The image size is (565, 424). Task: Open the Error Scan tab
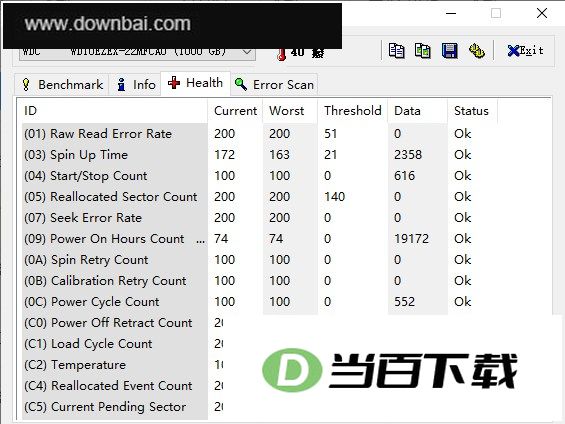click(274, 85)
